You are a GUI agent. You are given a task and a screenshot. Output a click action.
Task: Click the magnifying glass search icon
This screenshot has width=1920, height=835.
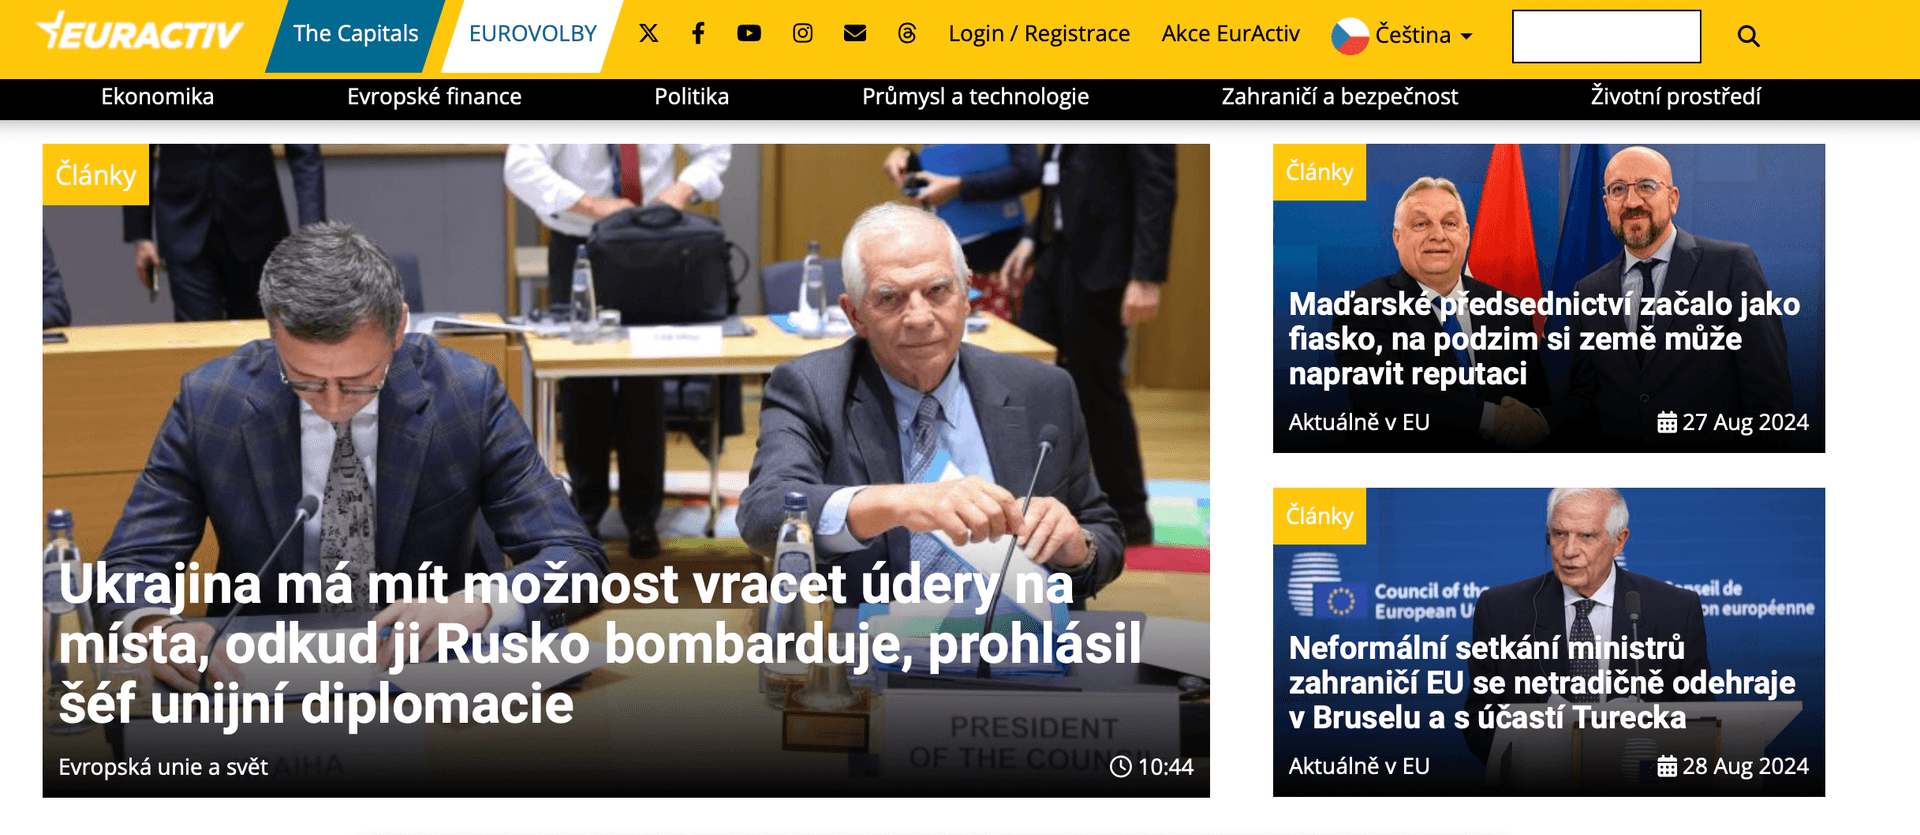tap(1748, 36)
